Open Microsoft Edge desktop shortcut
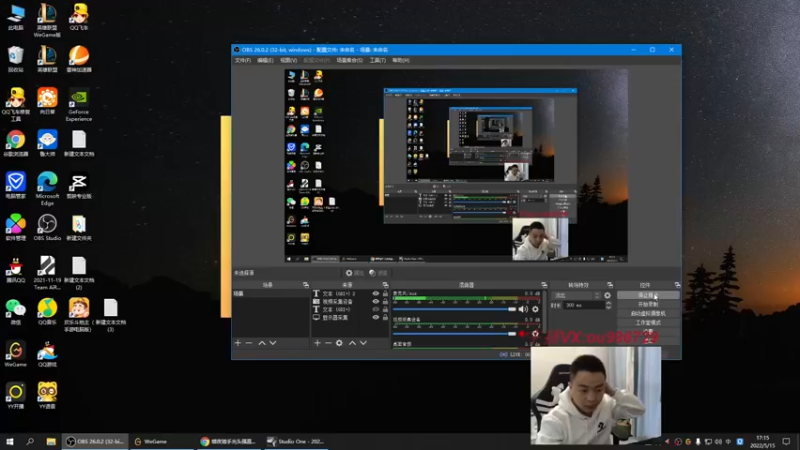 point(47,189)
